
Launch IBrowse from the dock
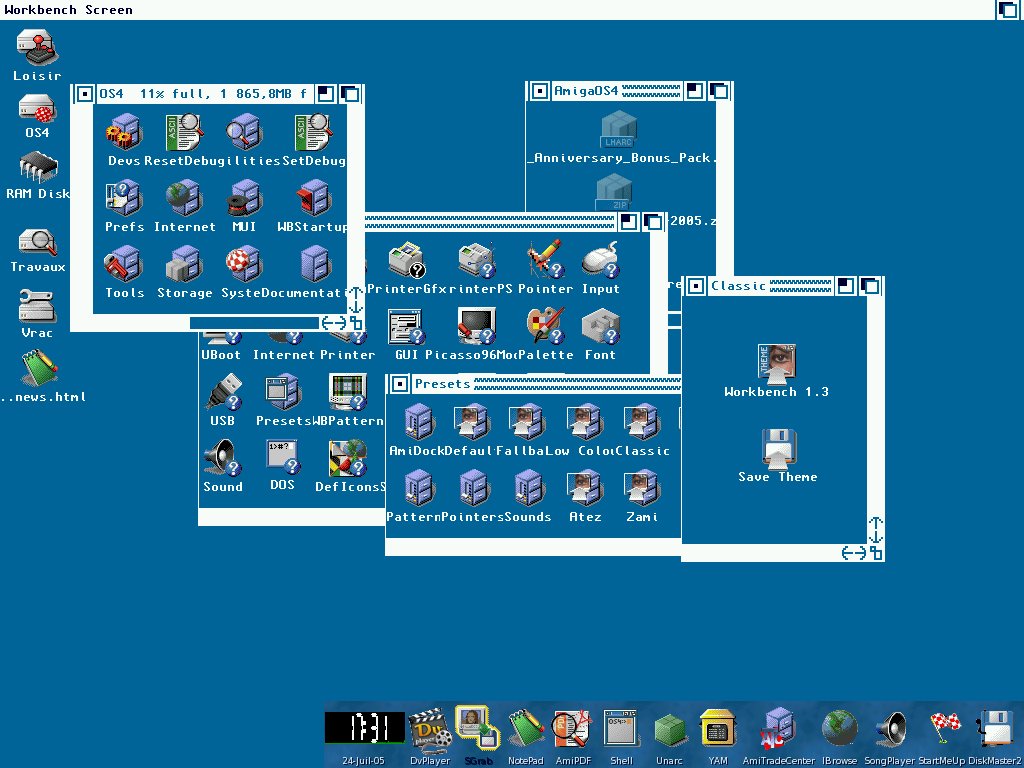839,728
